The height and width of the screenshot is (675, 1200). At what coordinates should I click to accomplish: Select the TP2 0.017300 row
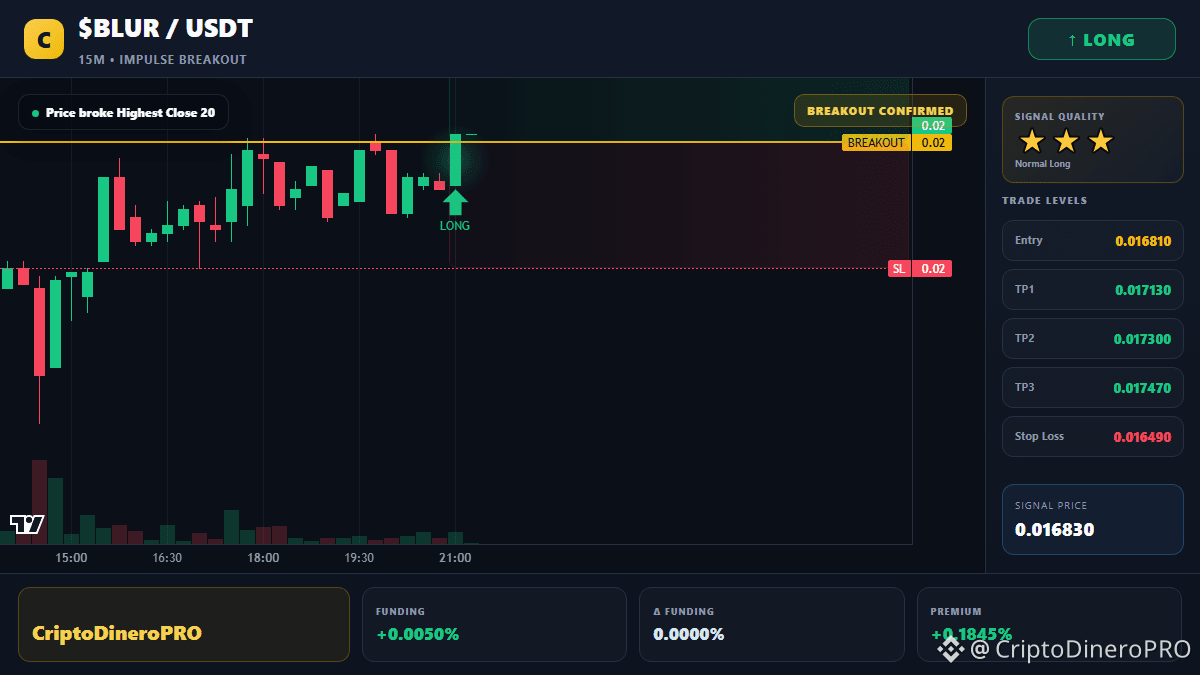tap(1092, 338)
